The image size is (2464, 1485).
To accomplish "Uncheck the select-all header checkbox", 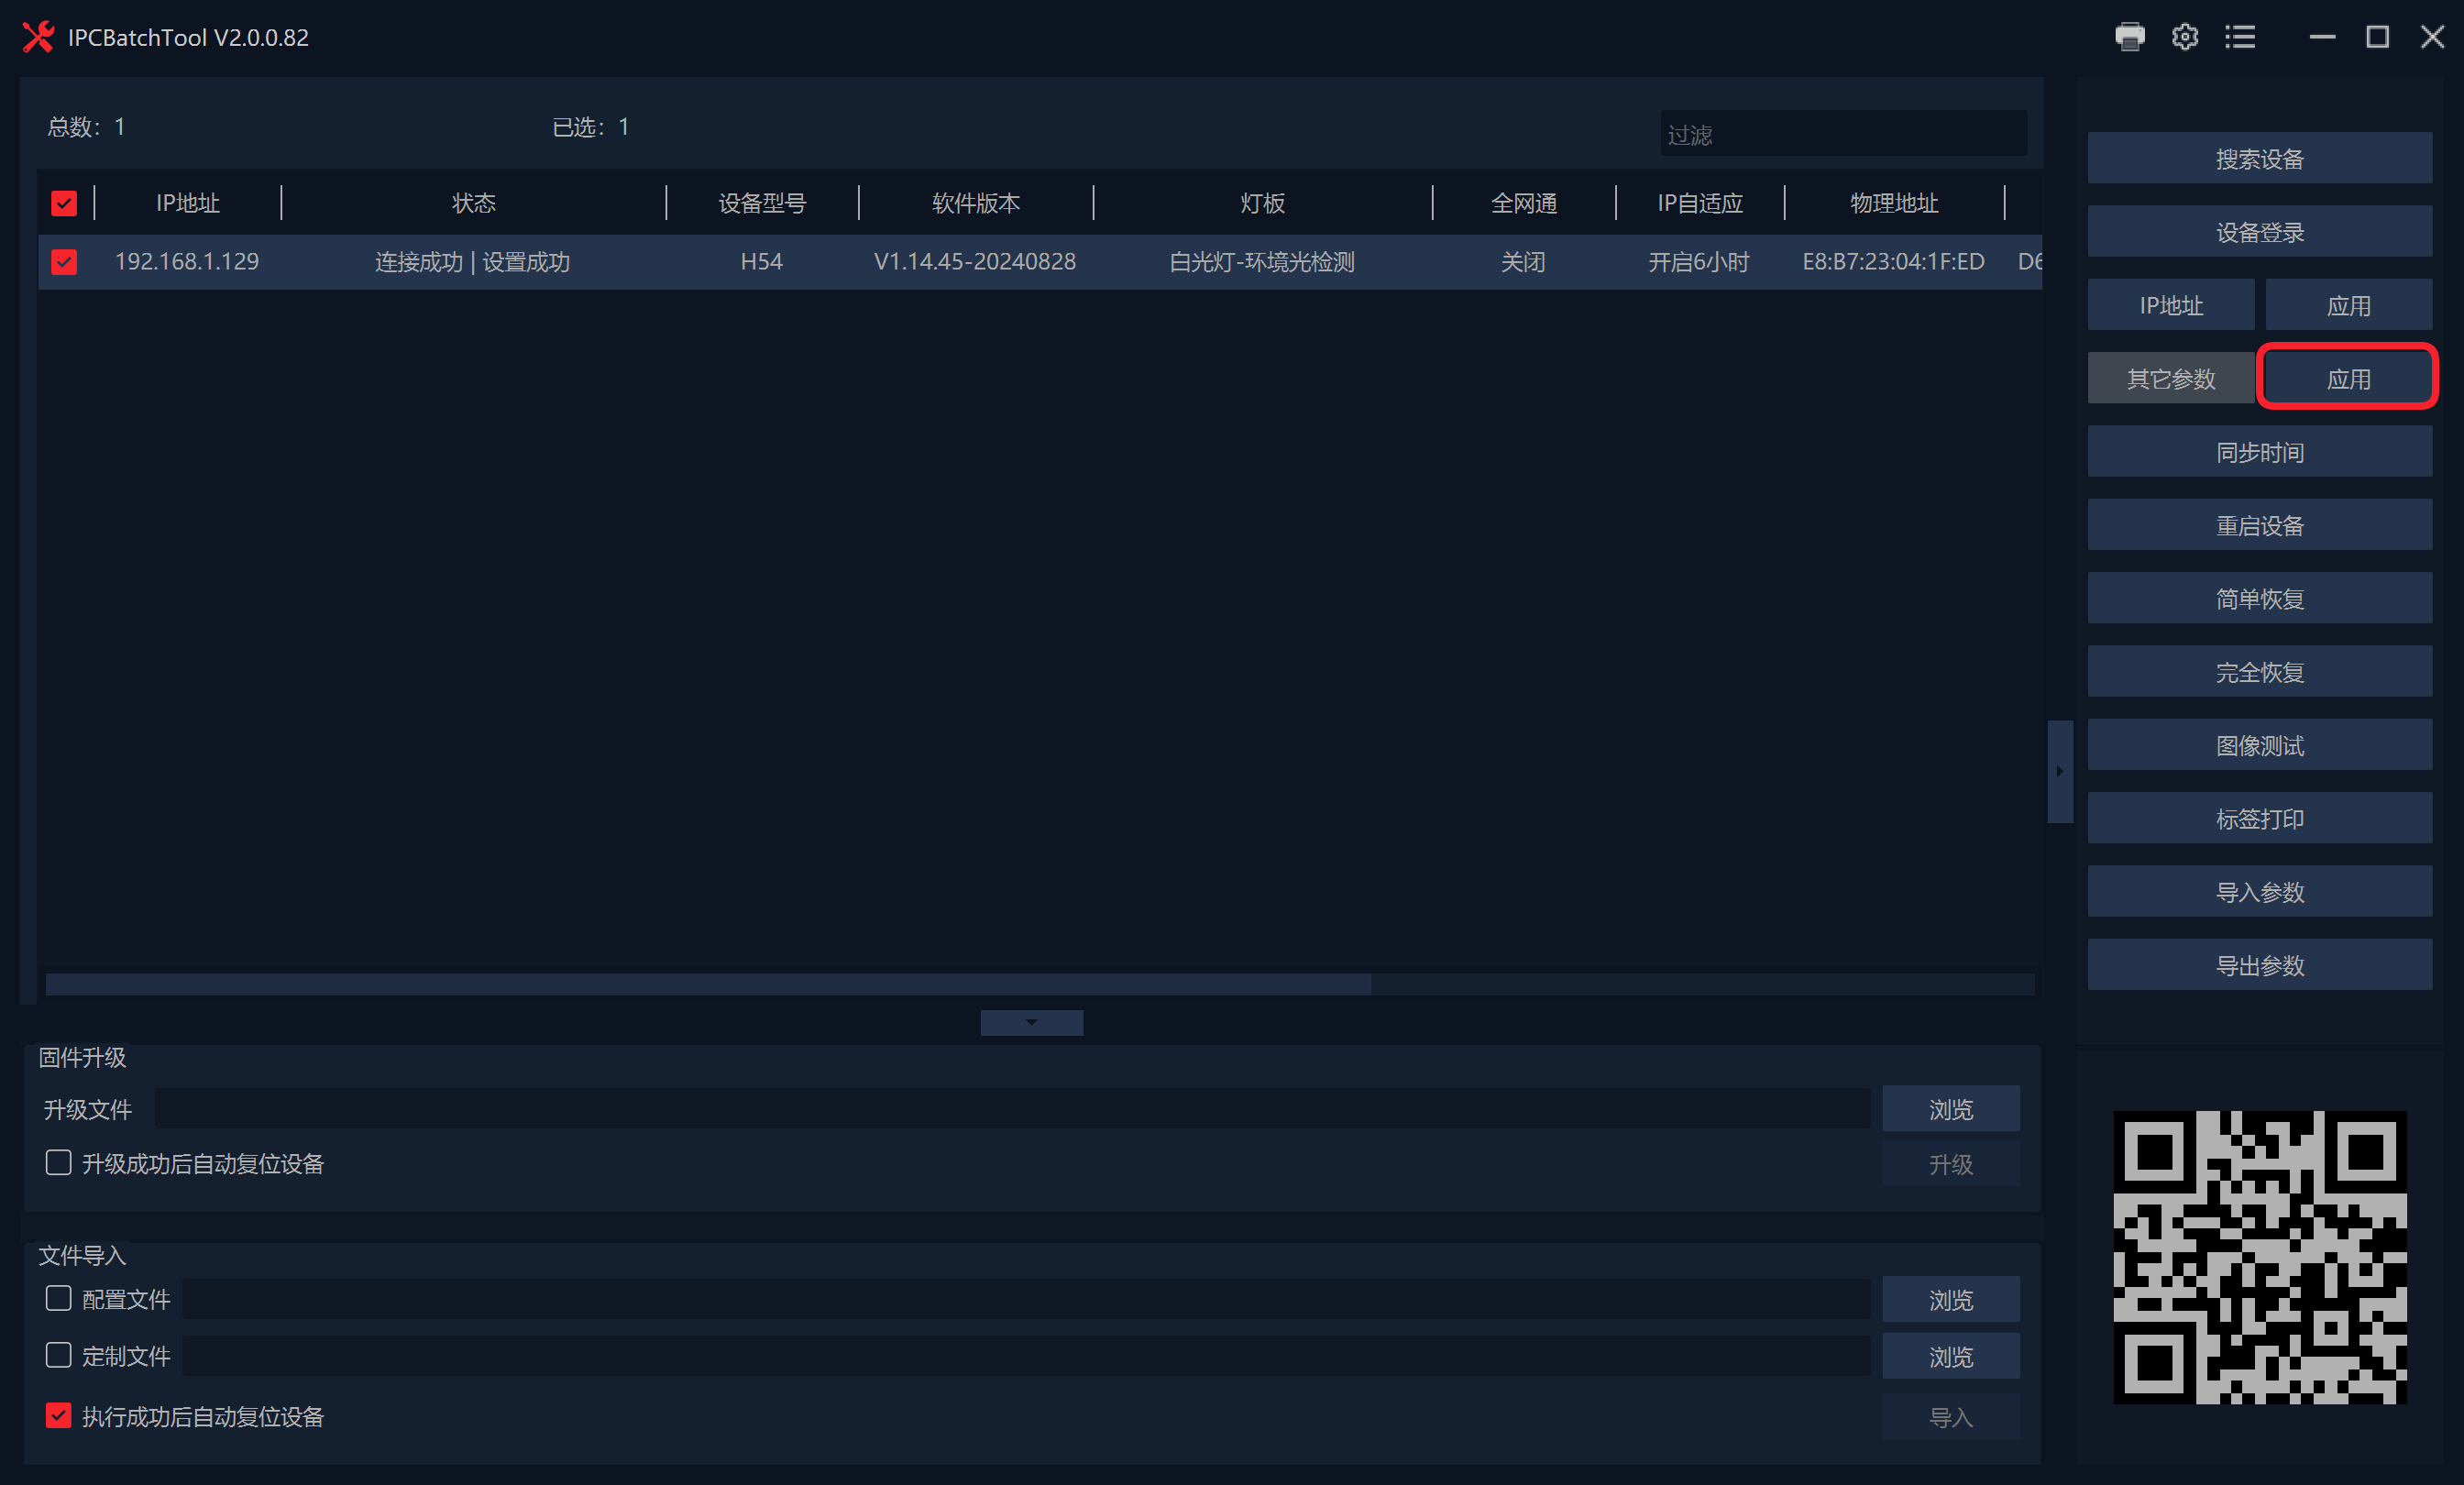I will tap(64, 203).
